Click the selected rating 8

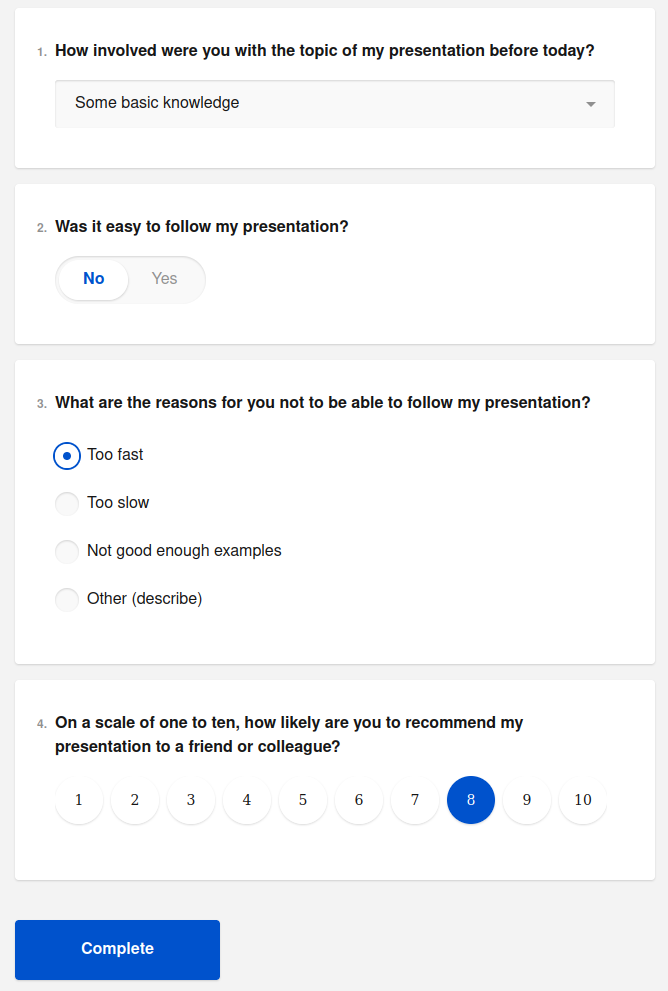tap(471, 800)
